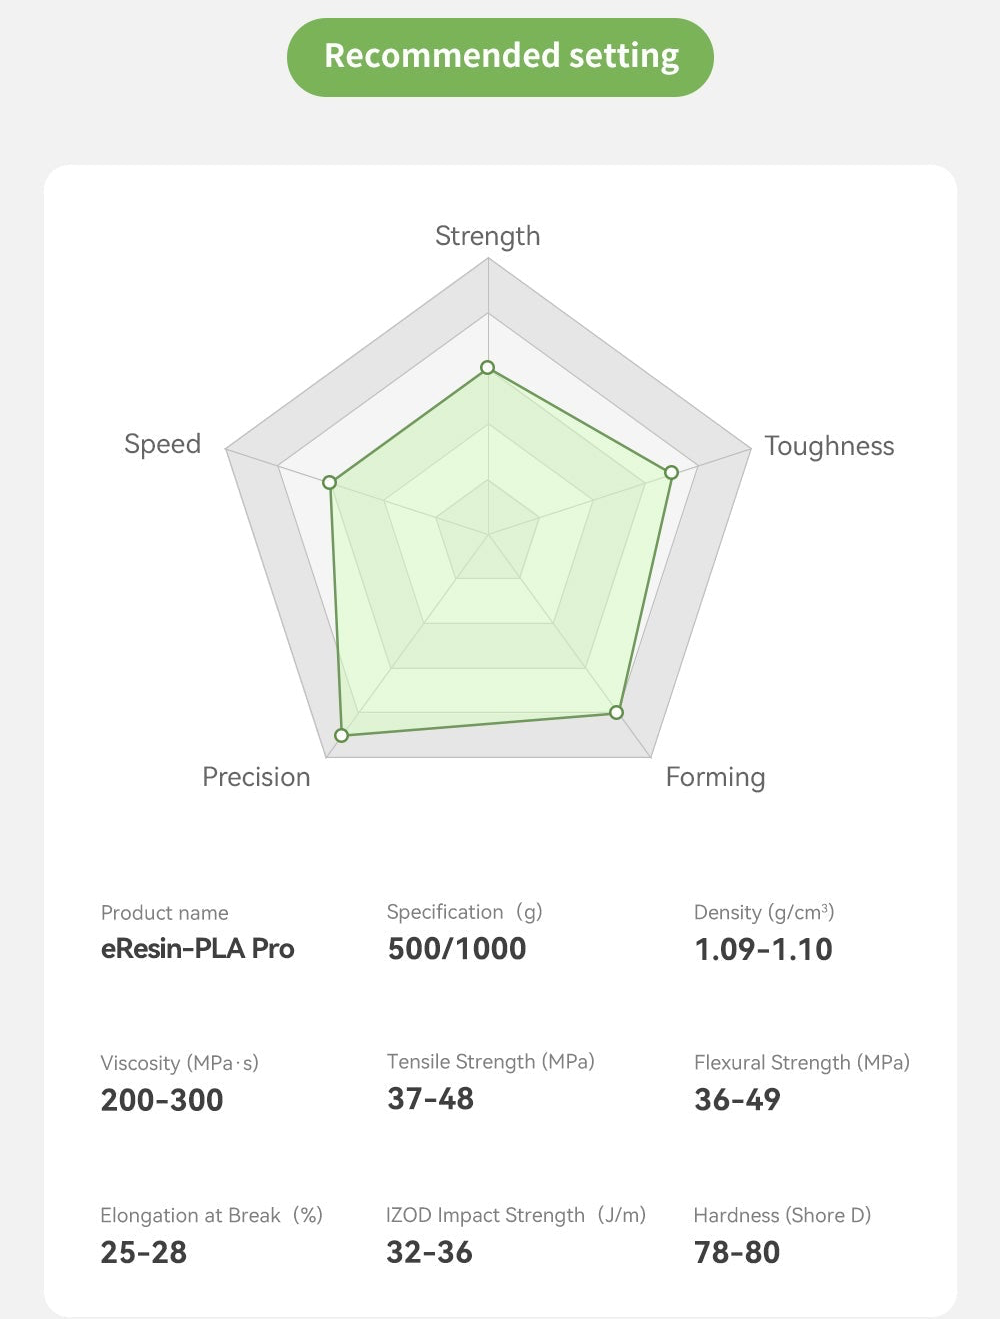Screen dimensions: 1000x1320
Task: Click the flexural strength value 36-49
Action: pyautogui.click(x=737, y=1099)
